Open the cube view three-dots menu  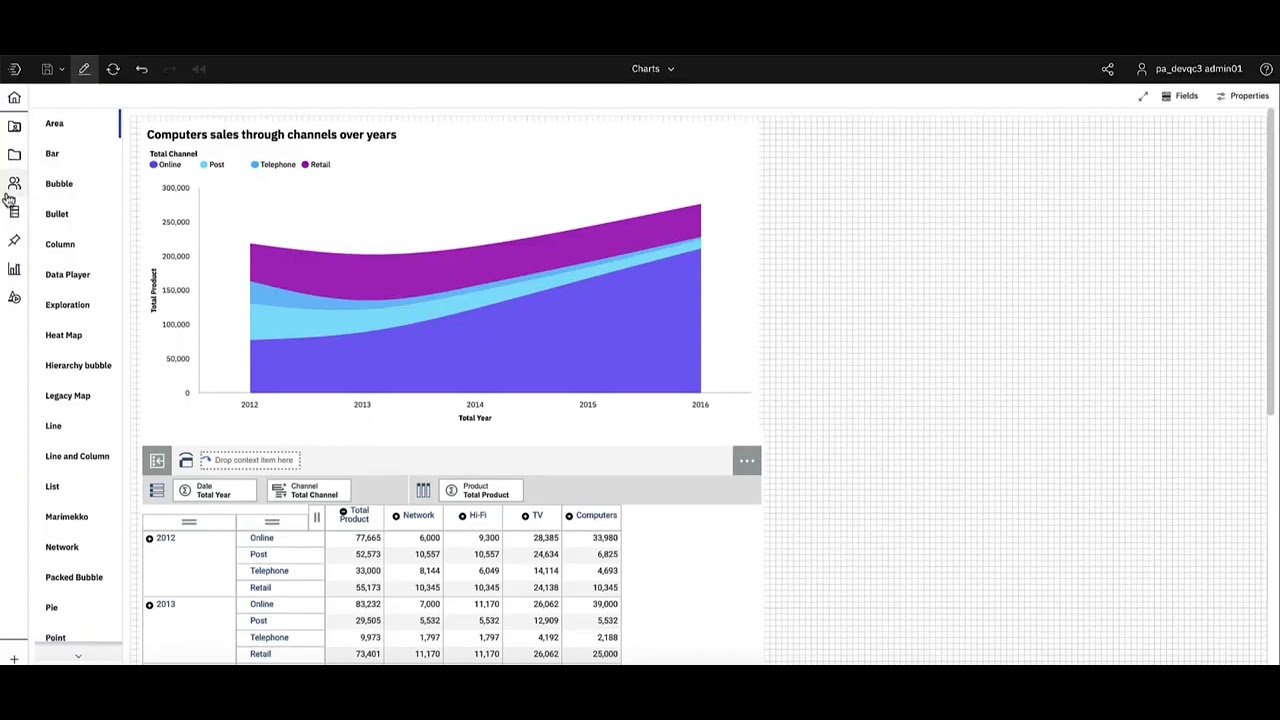[747, 461]
